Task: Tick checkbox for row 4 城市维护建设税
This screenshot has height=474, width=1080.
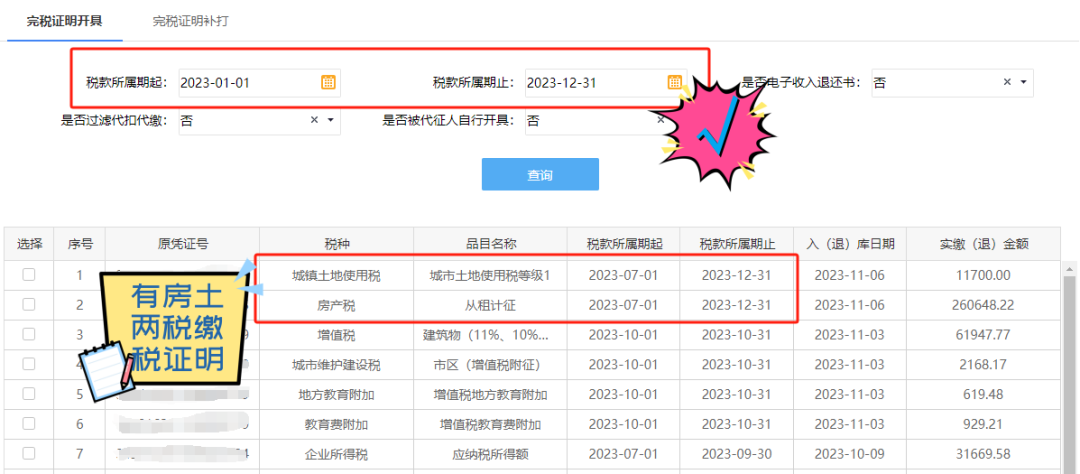Action: [x=28, y=364]
